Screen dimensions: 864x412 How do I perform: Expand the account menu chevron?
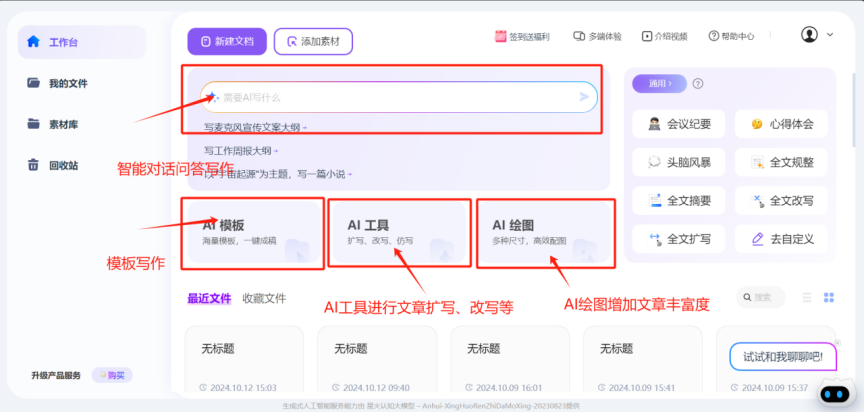point(830,35)
